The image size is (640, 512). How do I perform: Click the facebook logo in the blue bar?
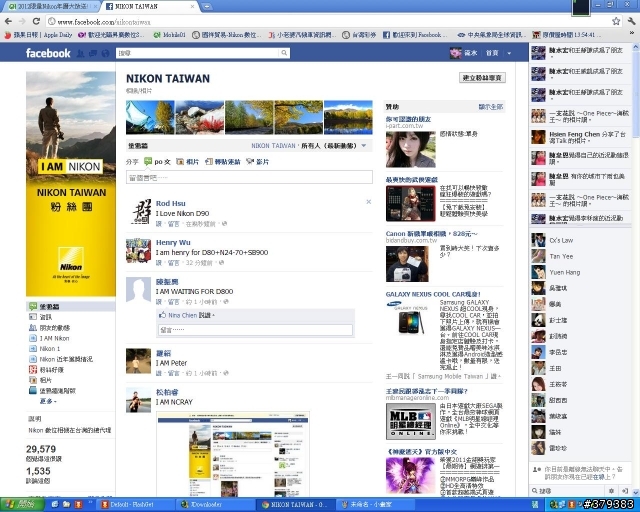[48, 53]
